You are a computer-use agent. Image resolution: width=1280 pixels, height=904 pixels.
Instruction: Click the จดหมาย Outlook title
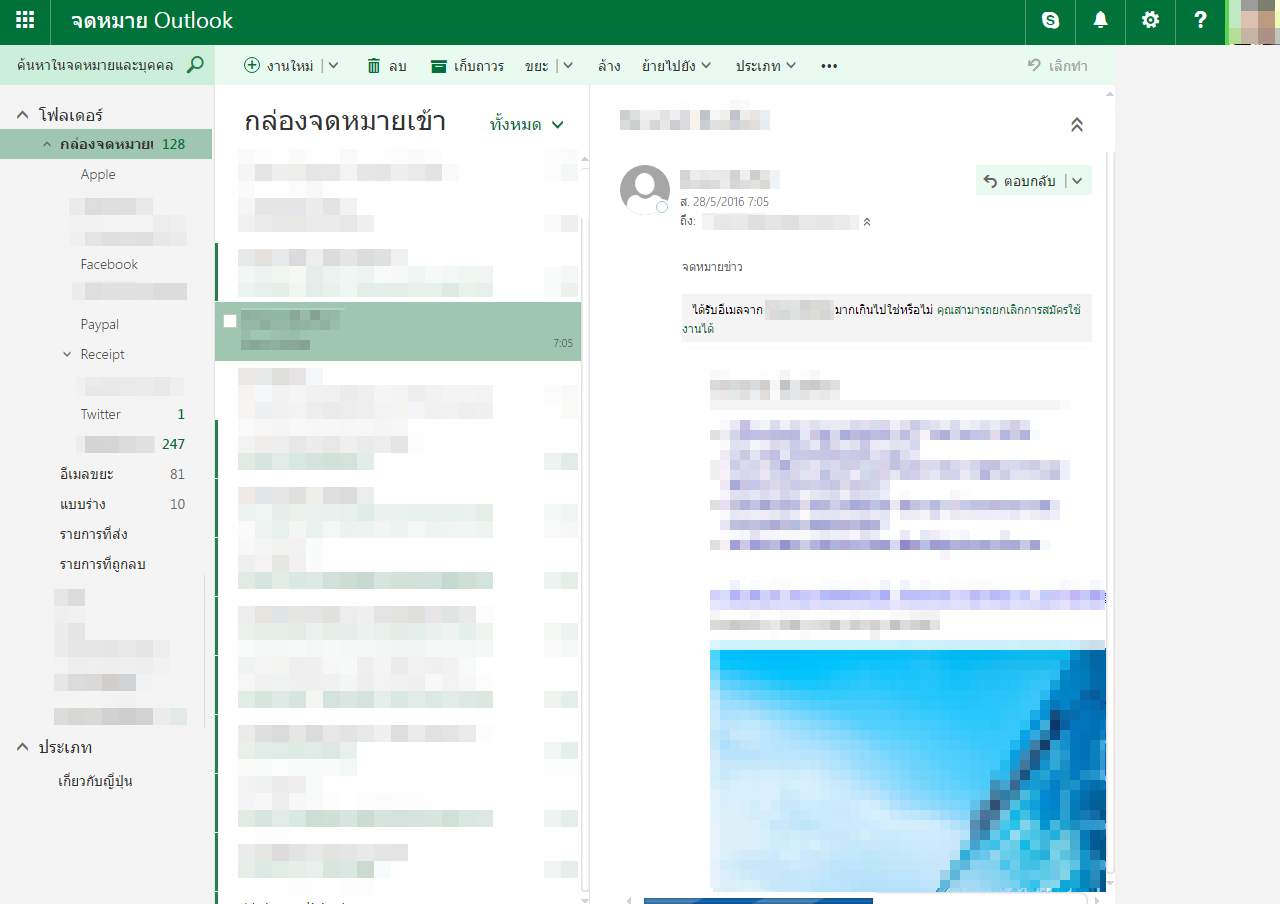(152, 21)
